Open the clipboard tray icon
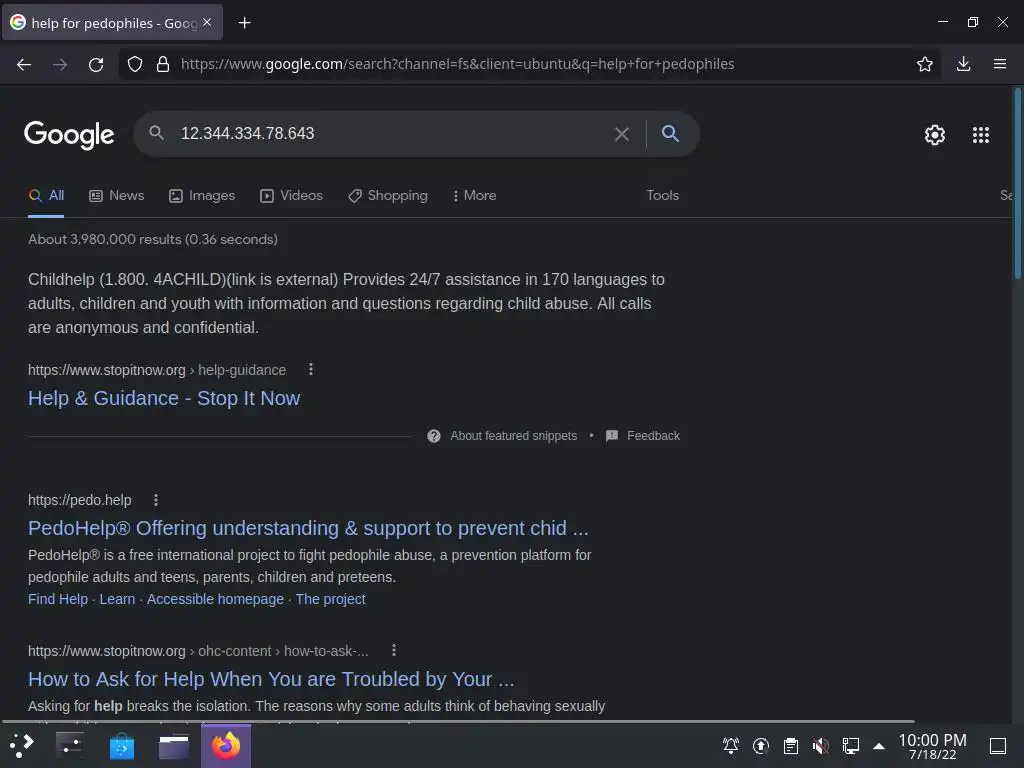1024x768 pixels. point(791,745)
